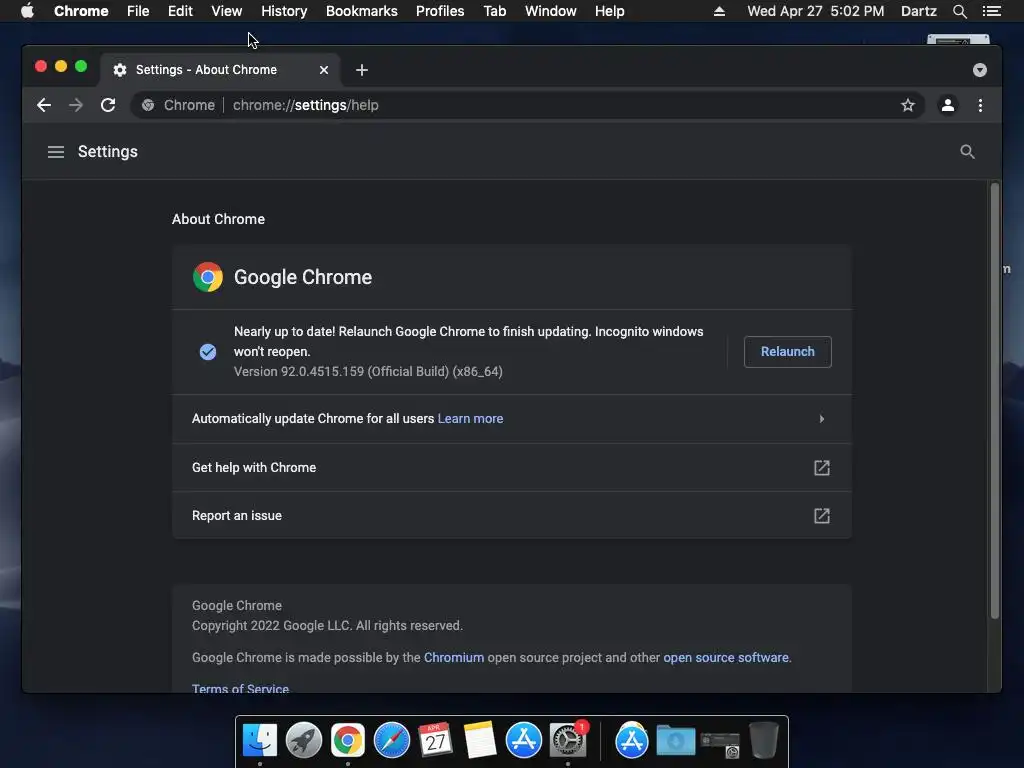Reload the page with the refresh icon

[108, 105]
